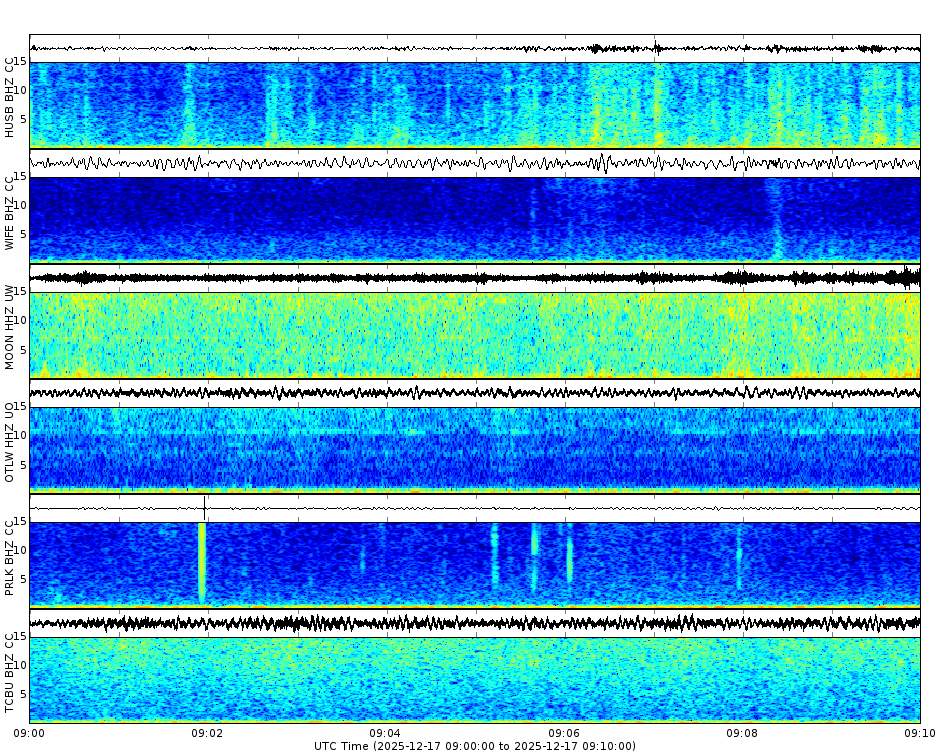Click the WIFE BHZ CC station label
Viewport: 950px width, 756px height.
(x=10, y=210)
